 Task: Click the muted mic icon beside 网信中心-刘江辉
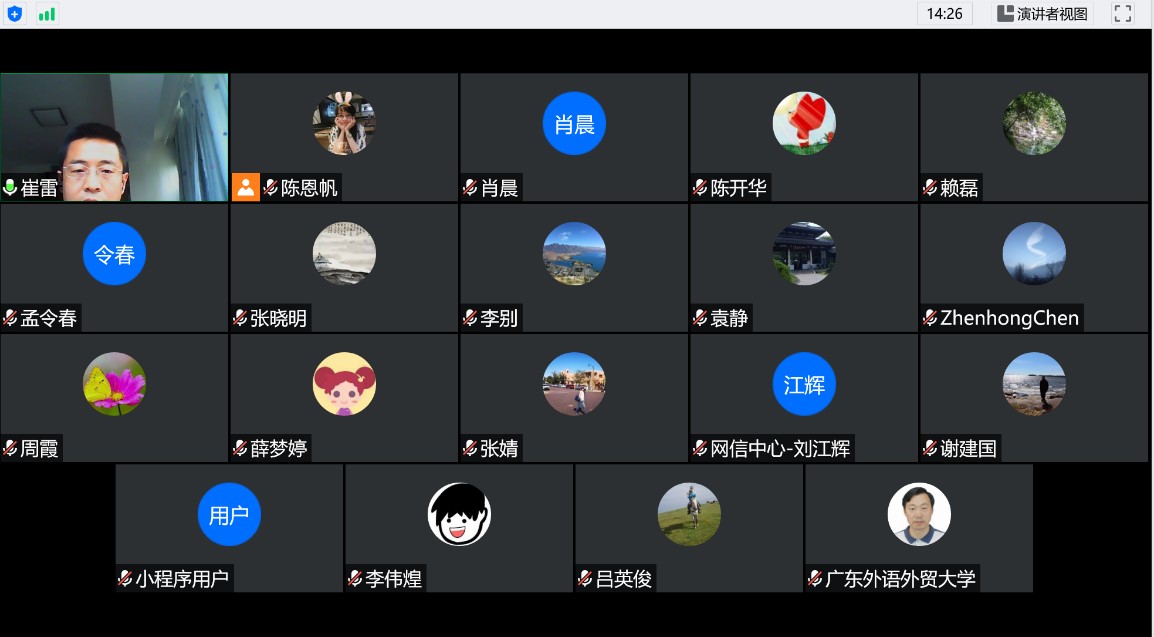point(700,448)
